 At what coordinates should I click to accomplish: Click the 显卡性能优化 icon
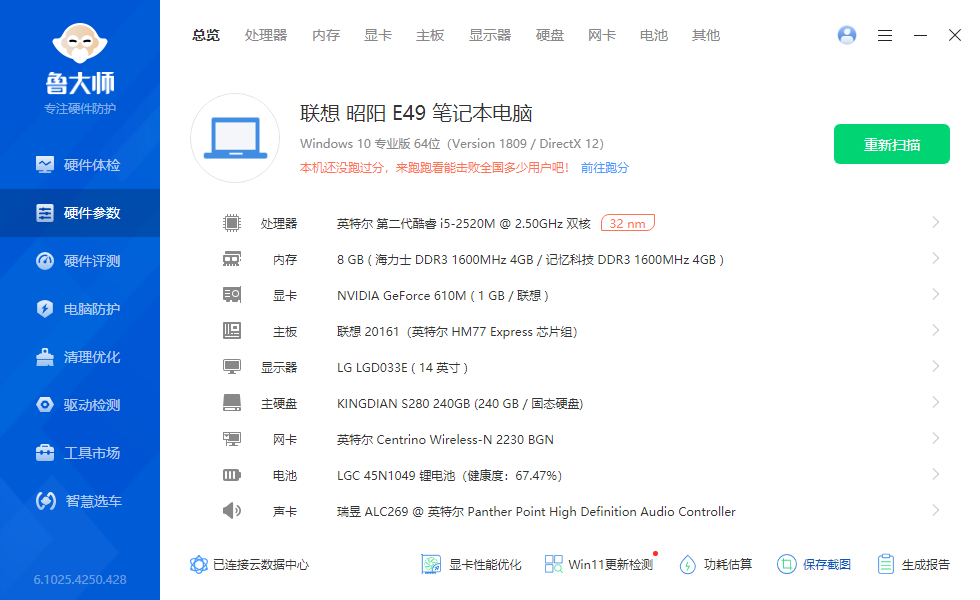[431, 564]
